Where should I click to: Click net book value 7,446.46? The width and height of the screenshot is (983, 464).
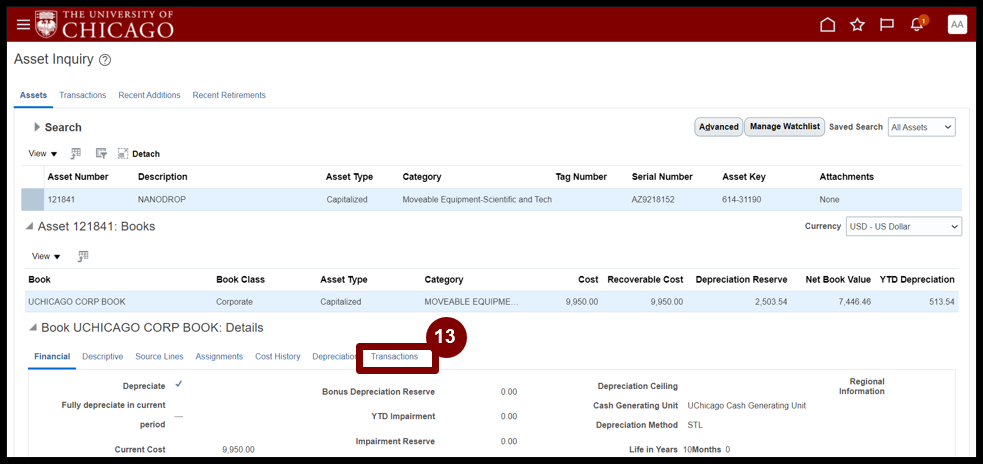coord(853,302)
